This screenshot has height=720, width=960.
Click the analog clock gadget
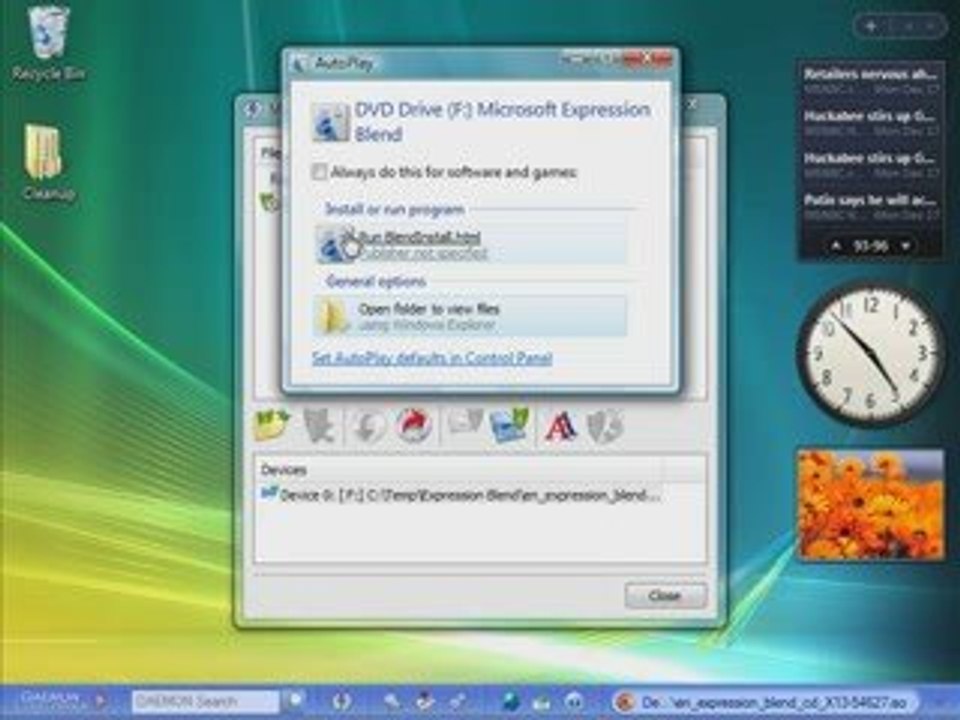(x=871, y=353)
